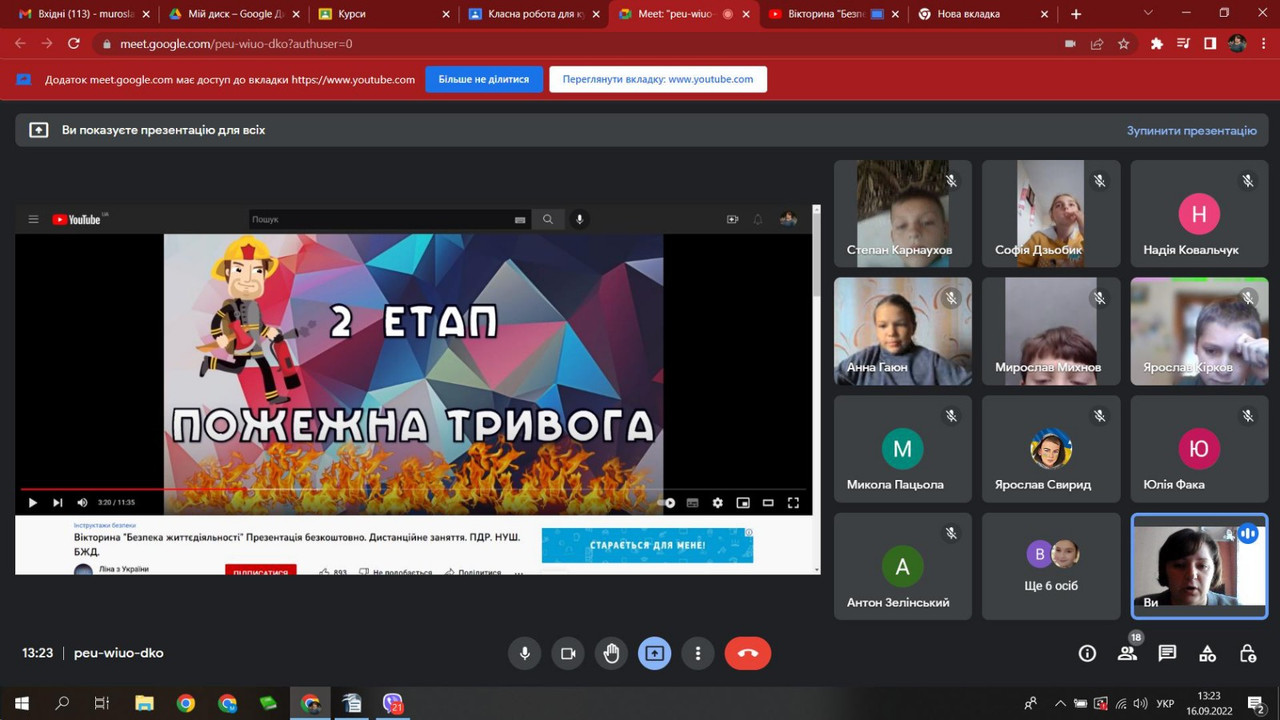Viewport: 1280px width, 720px height.
Task: Stop presenting via the present-screen button
Action: pos(654,653)
